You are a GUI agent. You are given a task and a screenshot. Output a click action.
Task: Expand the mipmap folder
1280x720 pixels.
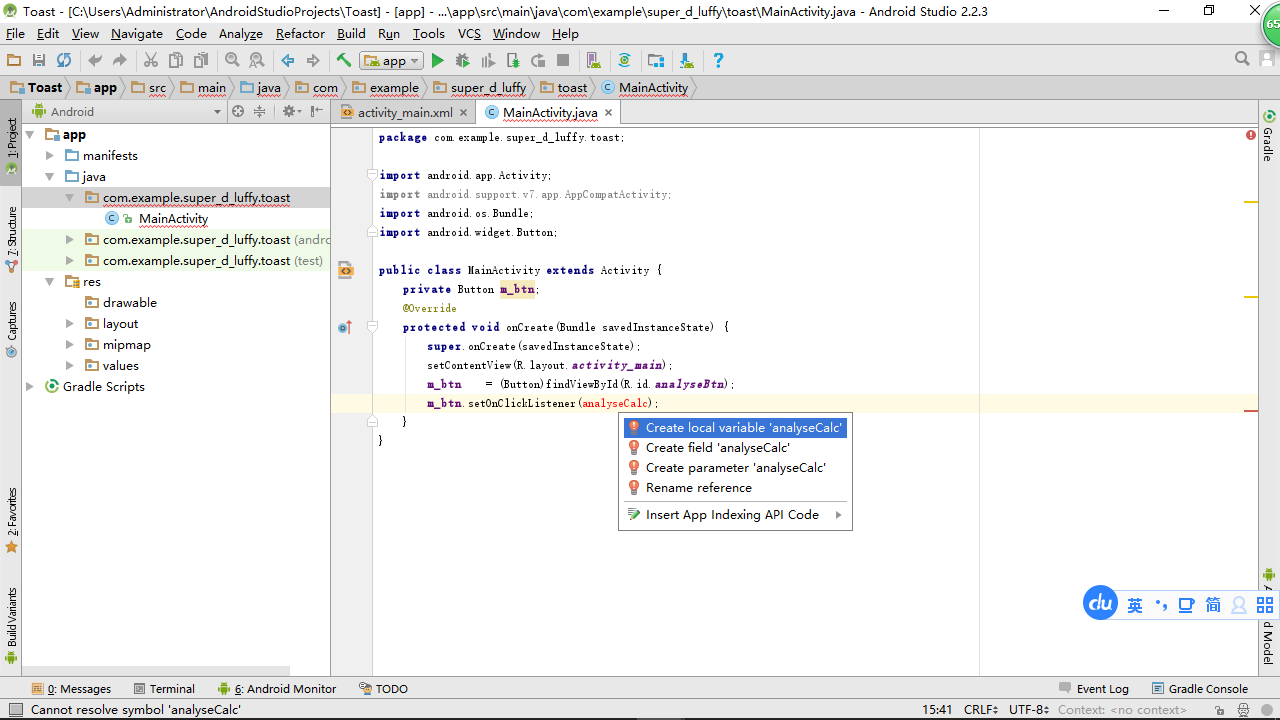click(69, 344)
